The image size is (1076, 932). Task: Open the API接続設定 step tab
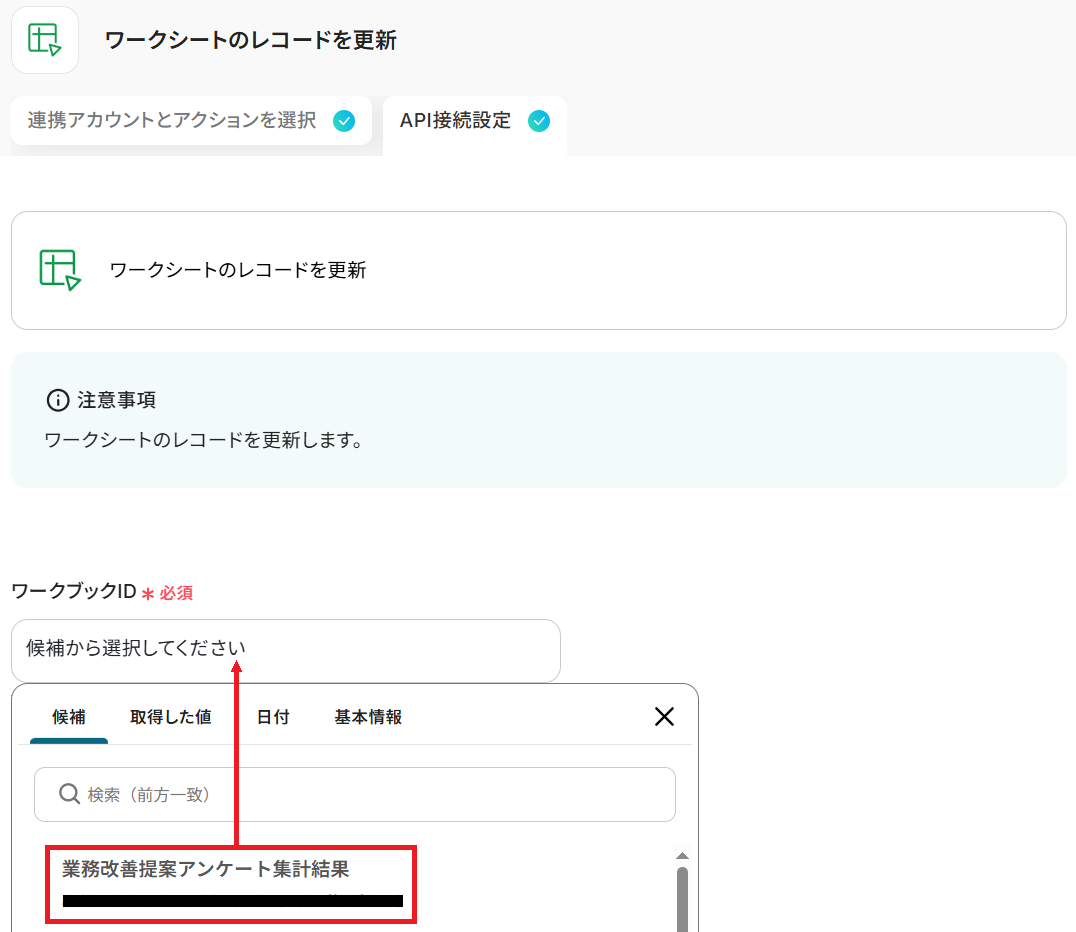pos(475,124)
